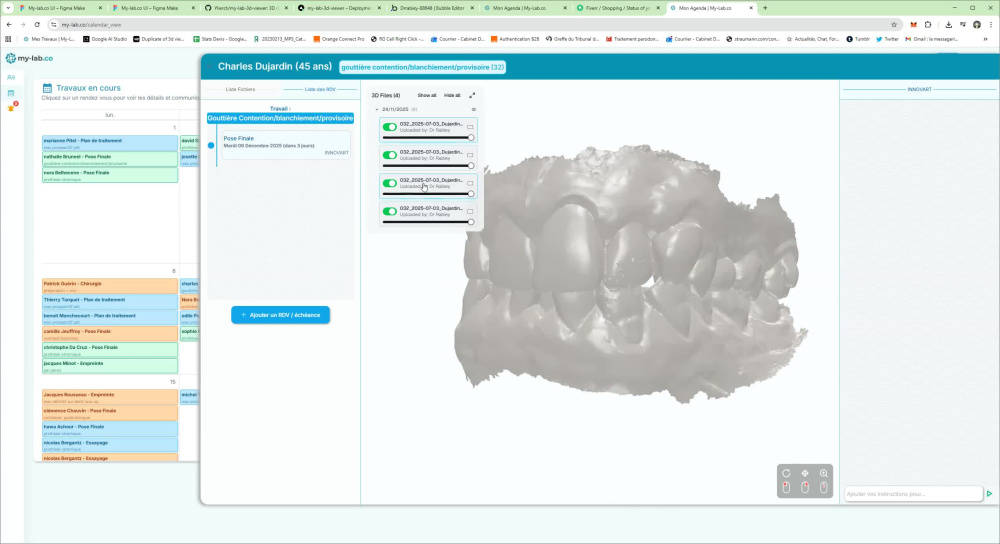Adjust the opacity slider of the fourth 3D file
The height and width of the screenshot is (544, 1000).
pos(428,222)
